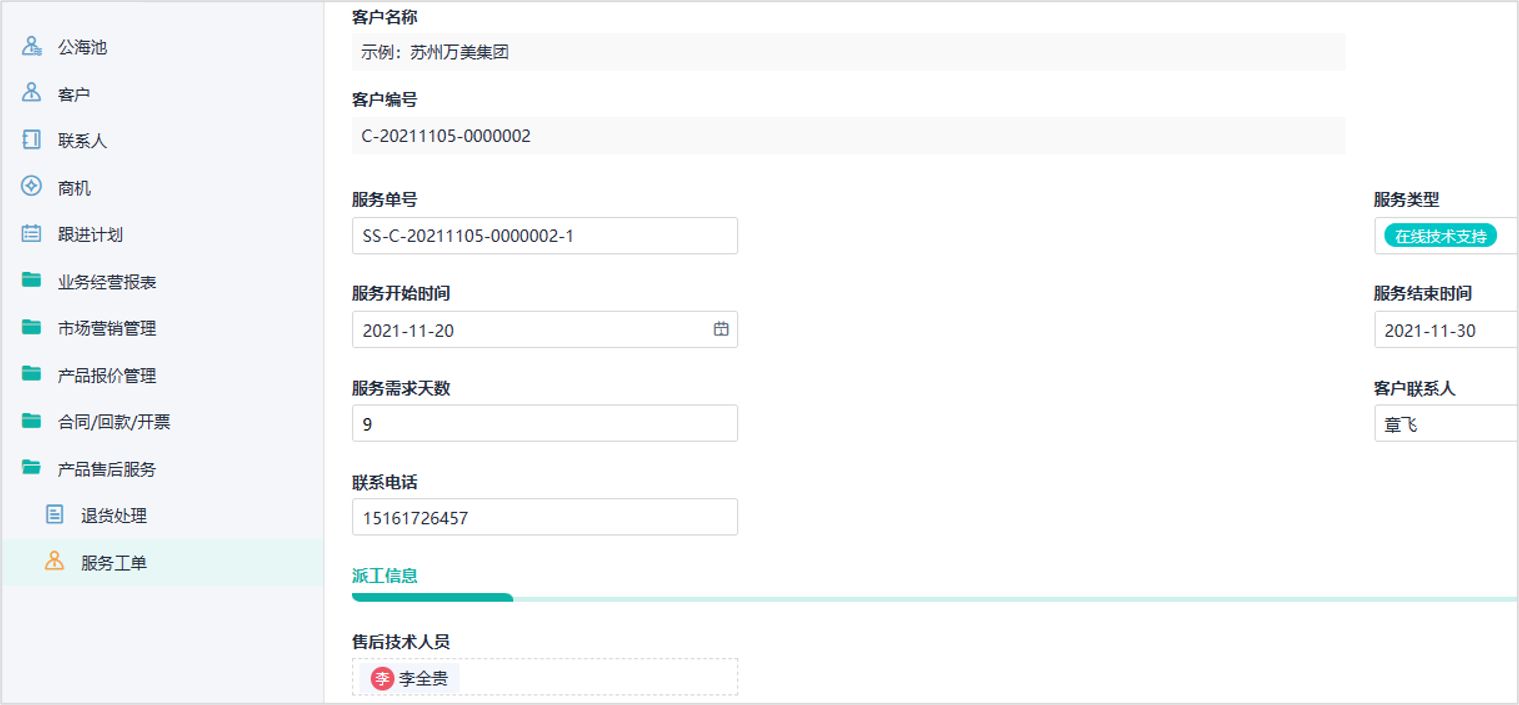Open the 跟进计划 menu item

pos(162,234)
